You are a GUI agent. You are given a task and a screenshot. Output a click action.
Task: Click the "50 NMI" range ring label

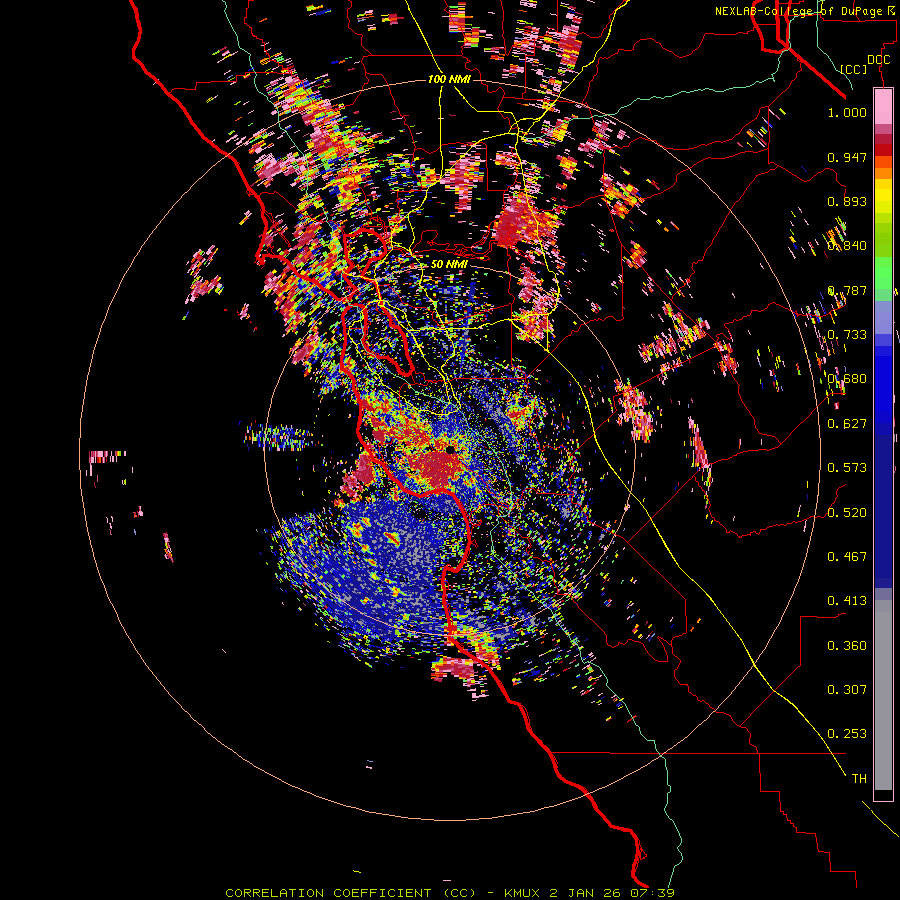(x=449, y=264)
